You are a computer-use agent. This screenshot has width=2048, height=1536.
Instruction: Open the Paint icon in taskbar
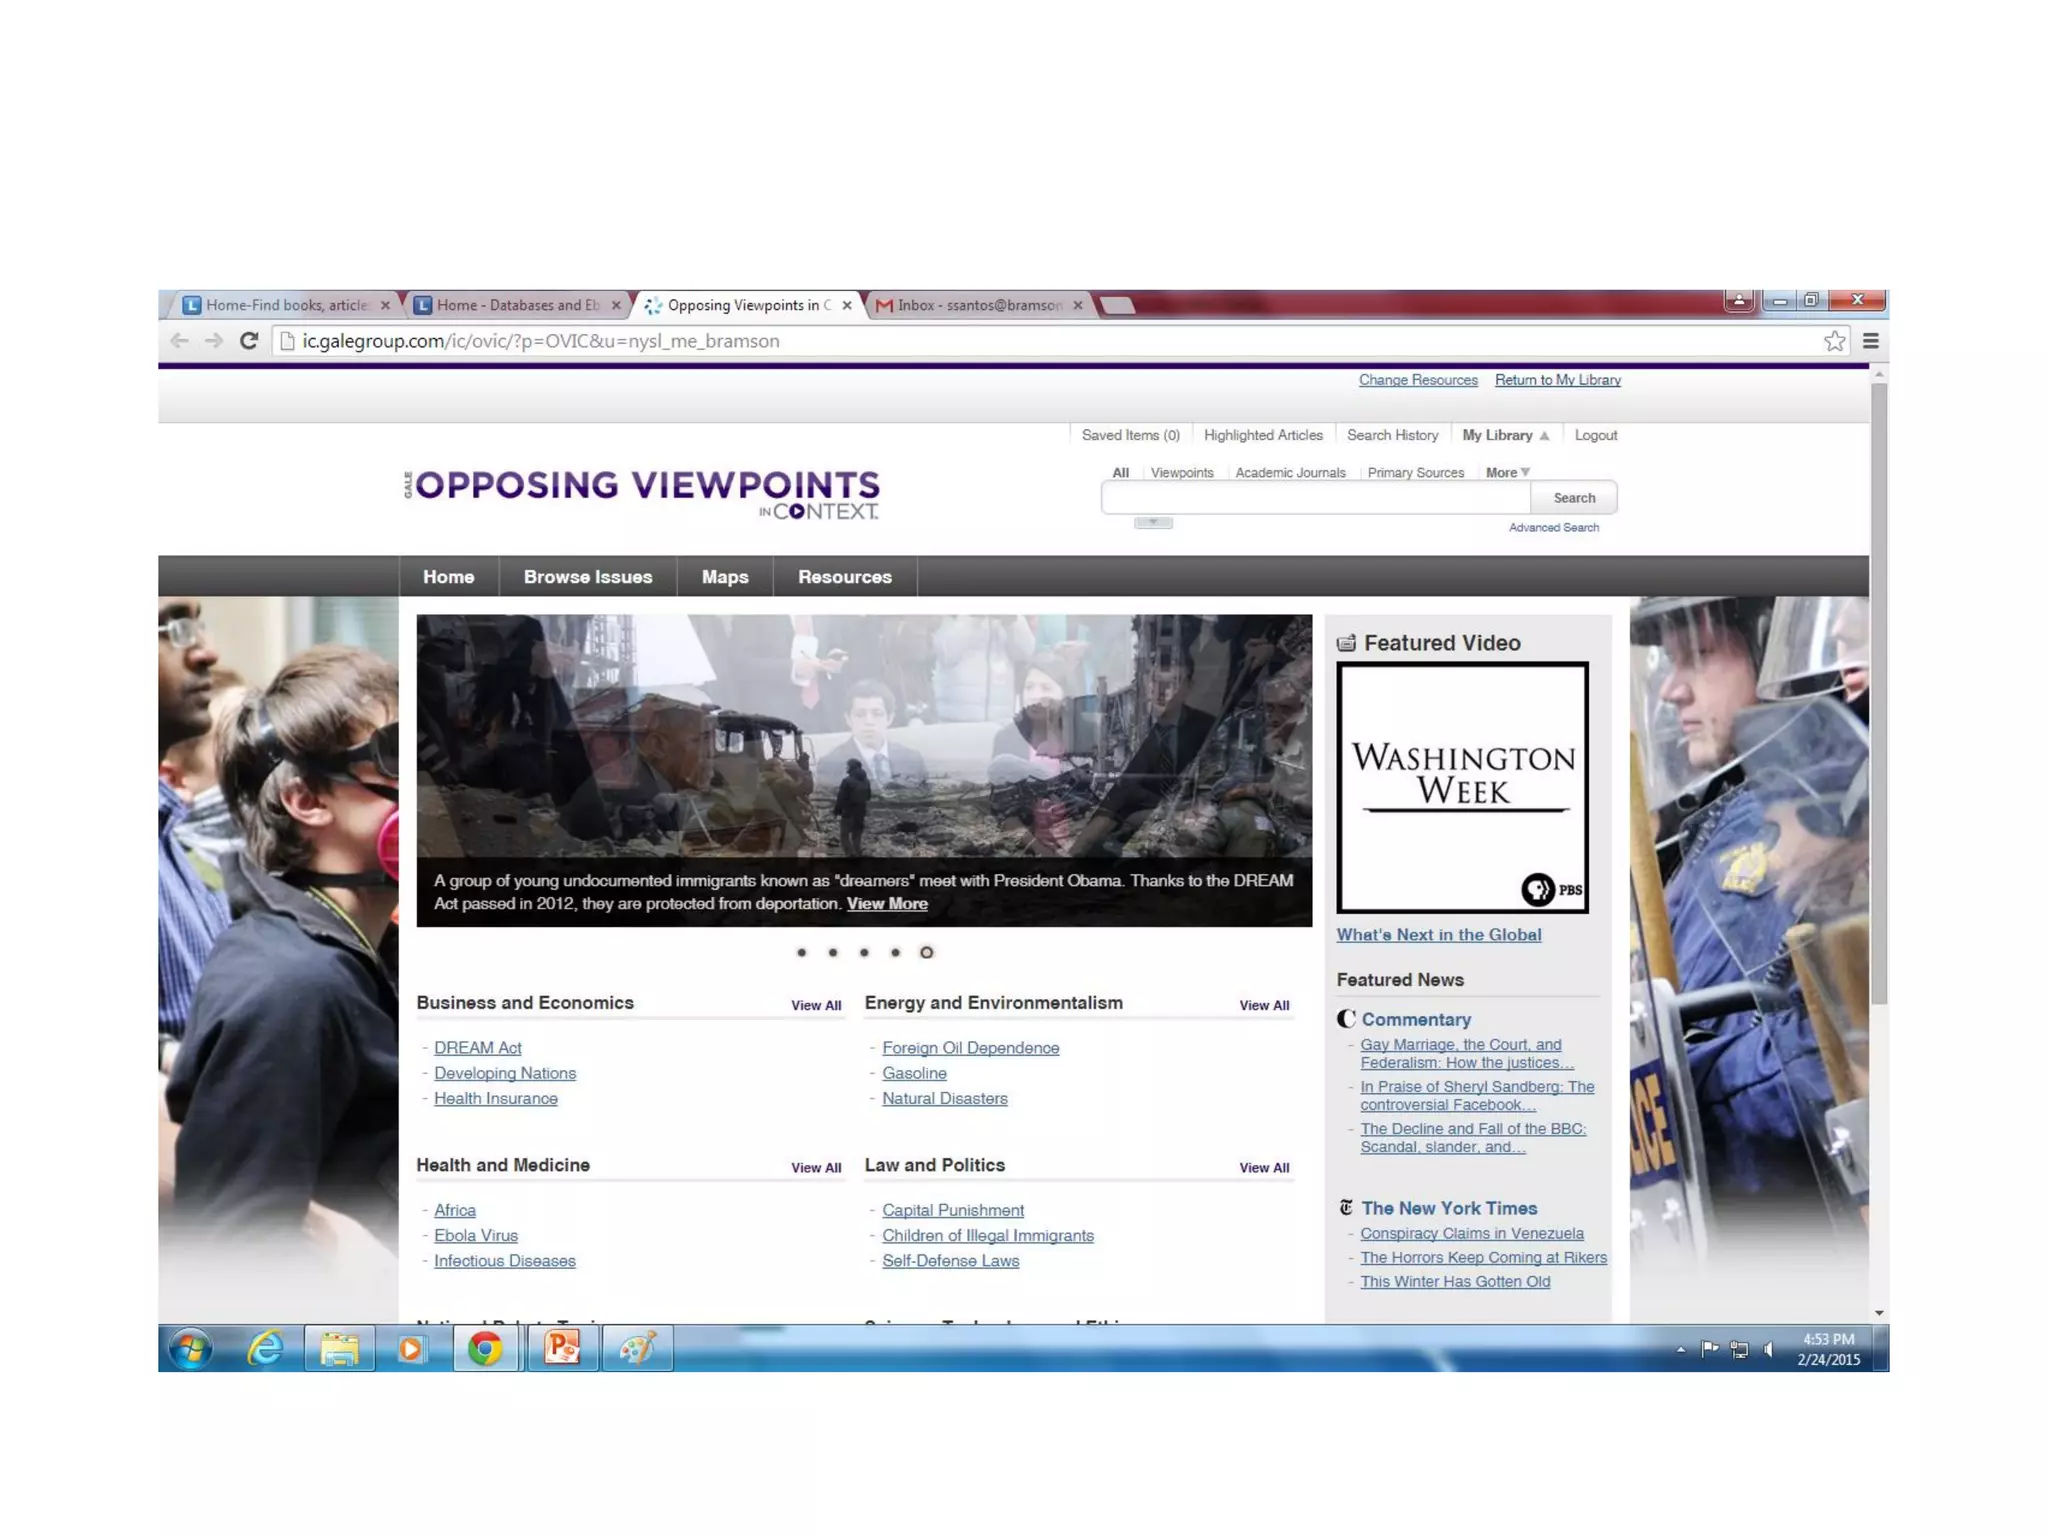point(637,1349)
